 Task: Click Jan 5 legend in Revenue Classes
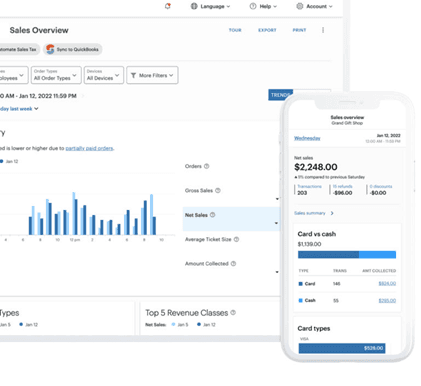pyautogui.click(x=180, y=325)
